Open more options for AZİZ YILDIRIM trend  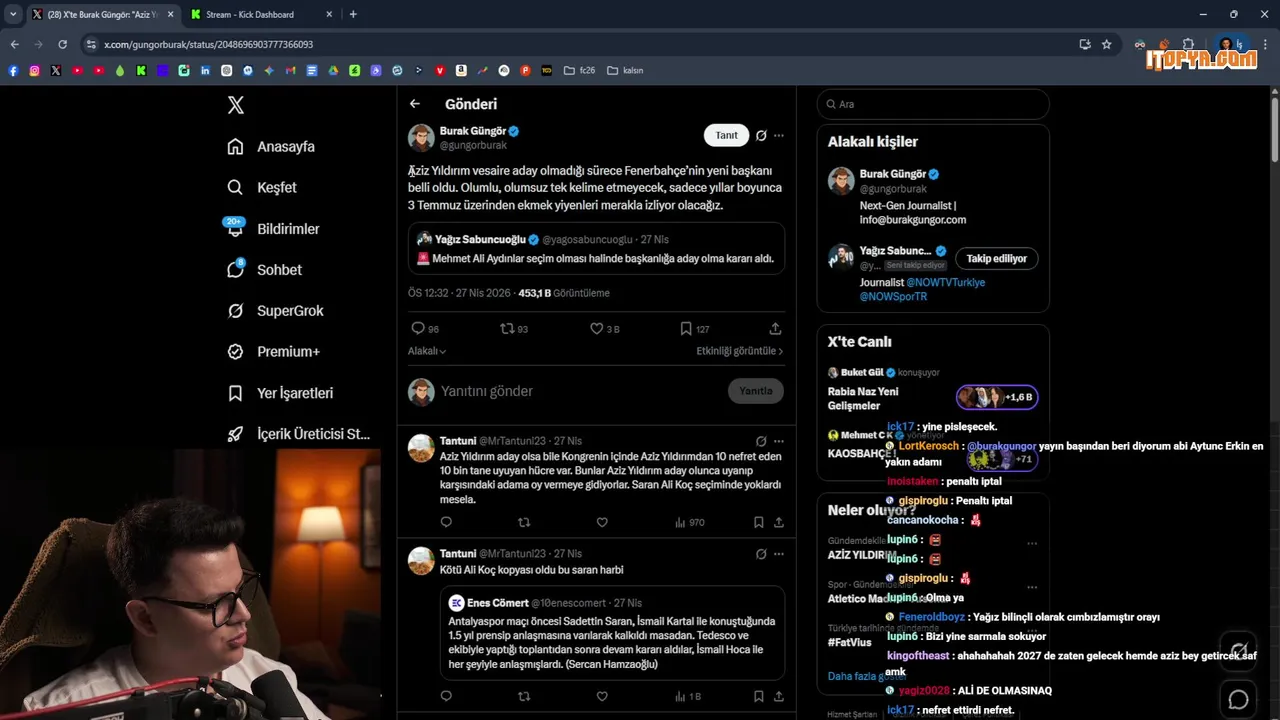1032,544
